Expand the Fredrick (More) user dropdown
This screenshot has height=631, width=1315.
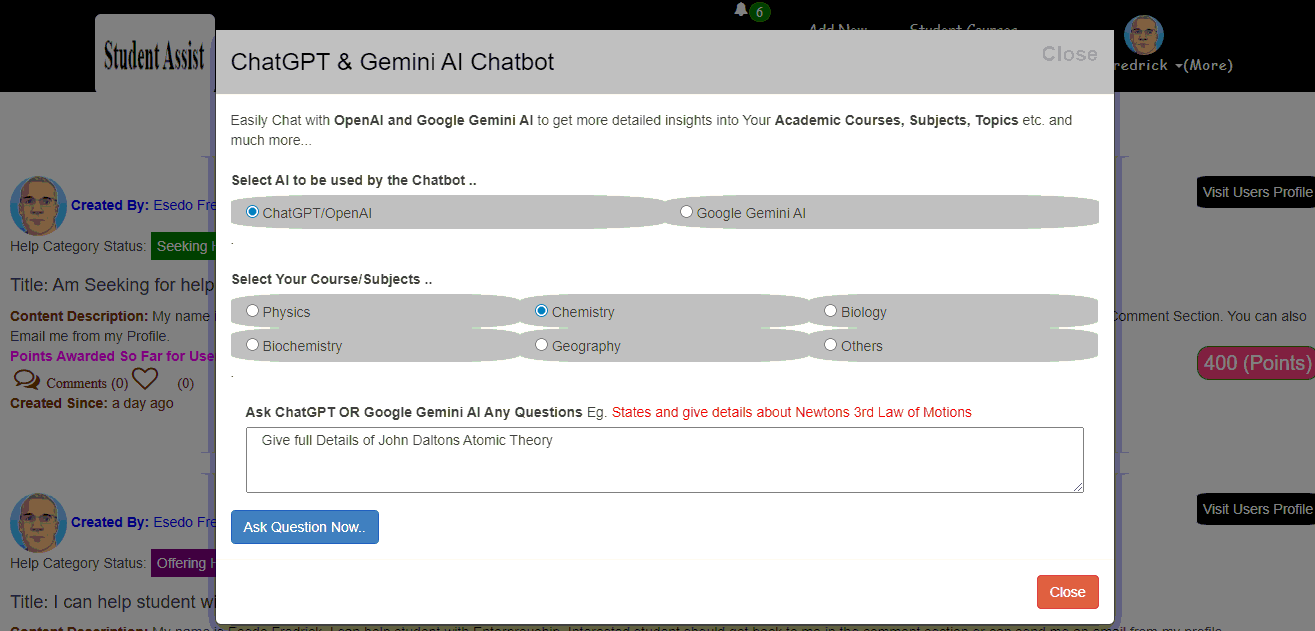click(x=1175, y=65)
